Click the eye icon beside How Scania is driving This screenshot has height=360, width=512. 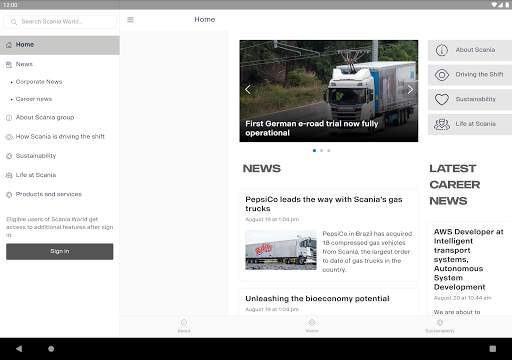click(9, 137)
